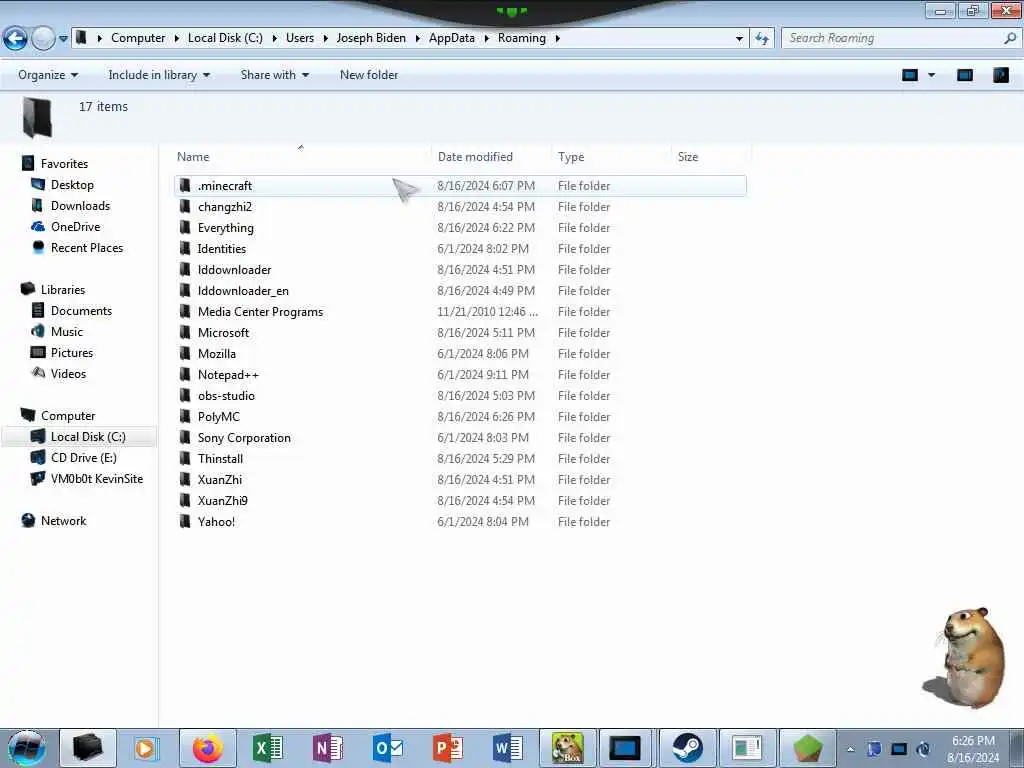Screen dimensions: 1024x768
Task: Click Computer in the address breadcrumb
Action: tap(138, 38)
